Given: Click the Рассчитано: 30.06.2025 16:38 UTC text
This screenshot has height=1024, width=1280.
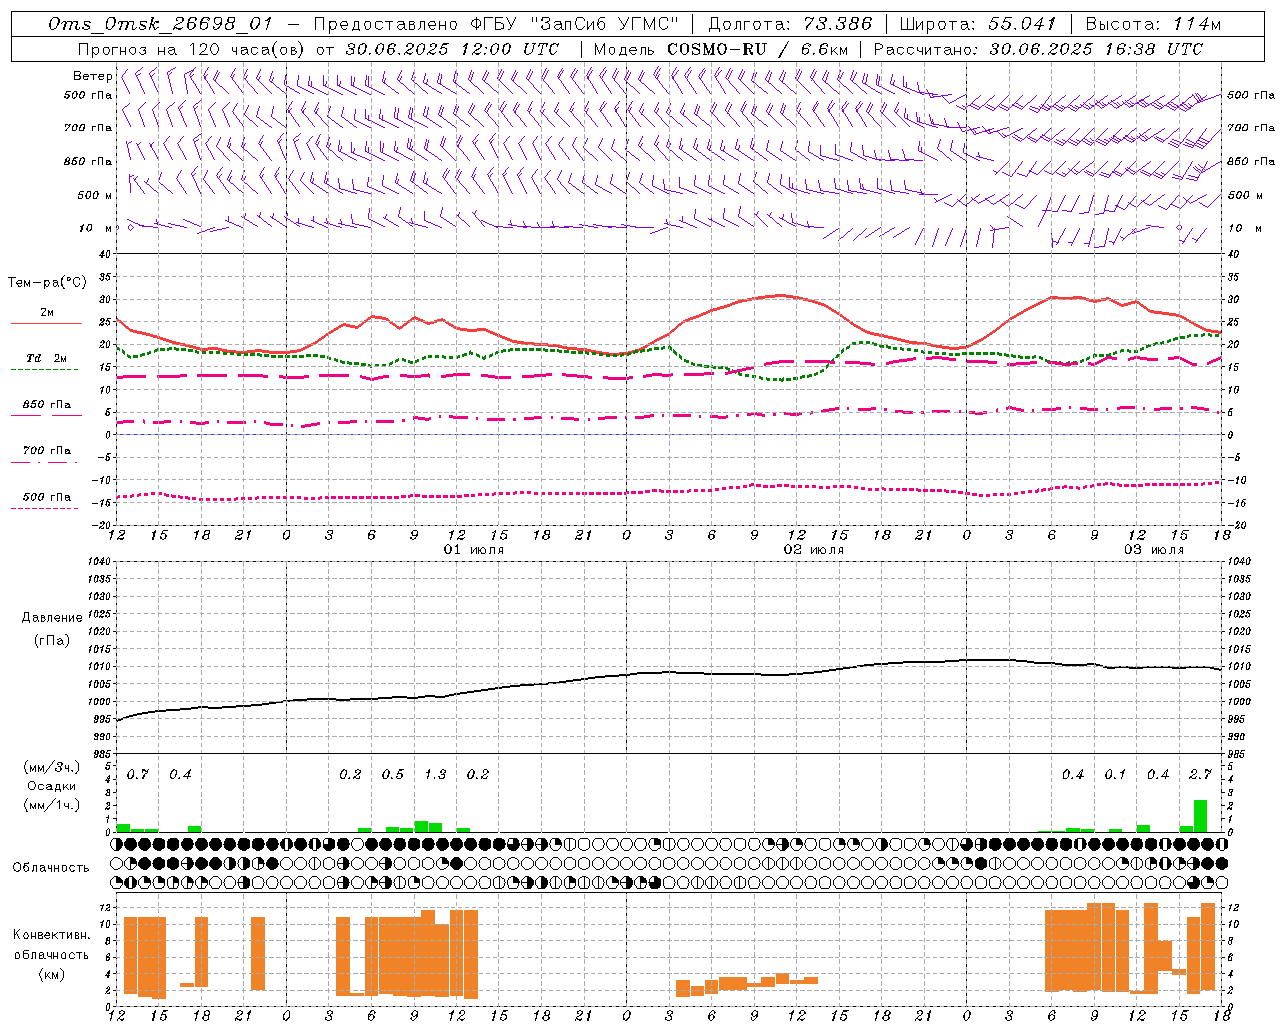Looking at the screenshot, I should pyautogui.click(x=1038, y=49).
